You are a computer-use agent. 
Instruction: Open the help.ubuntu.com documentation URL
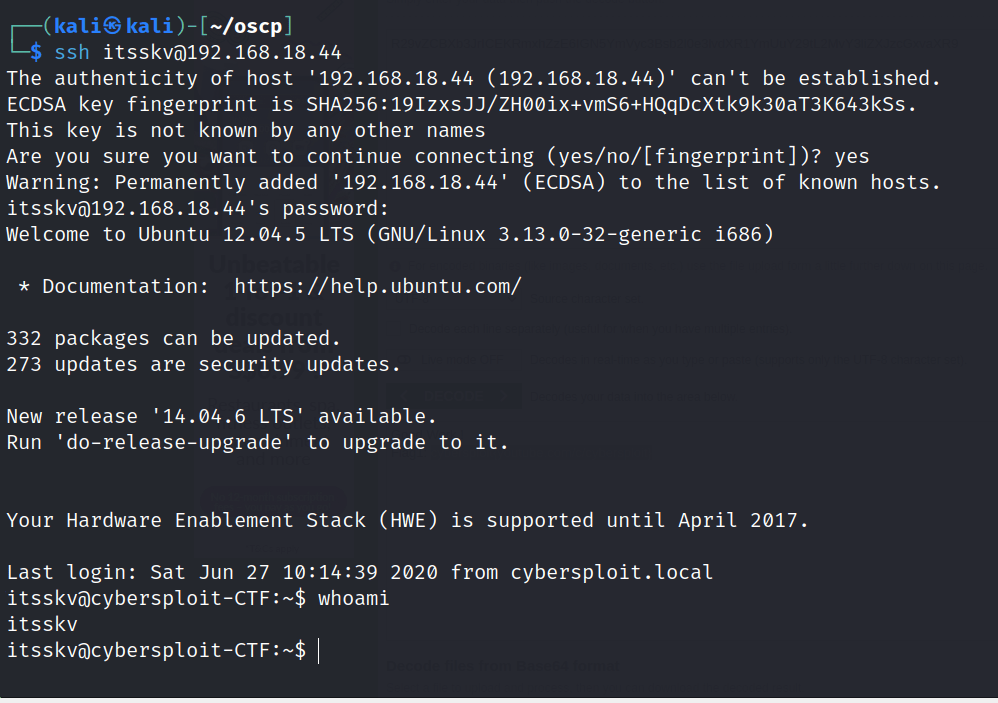378,286
